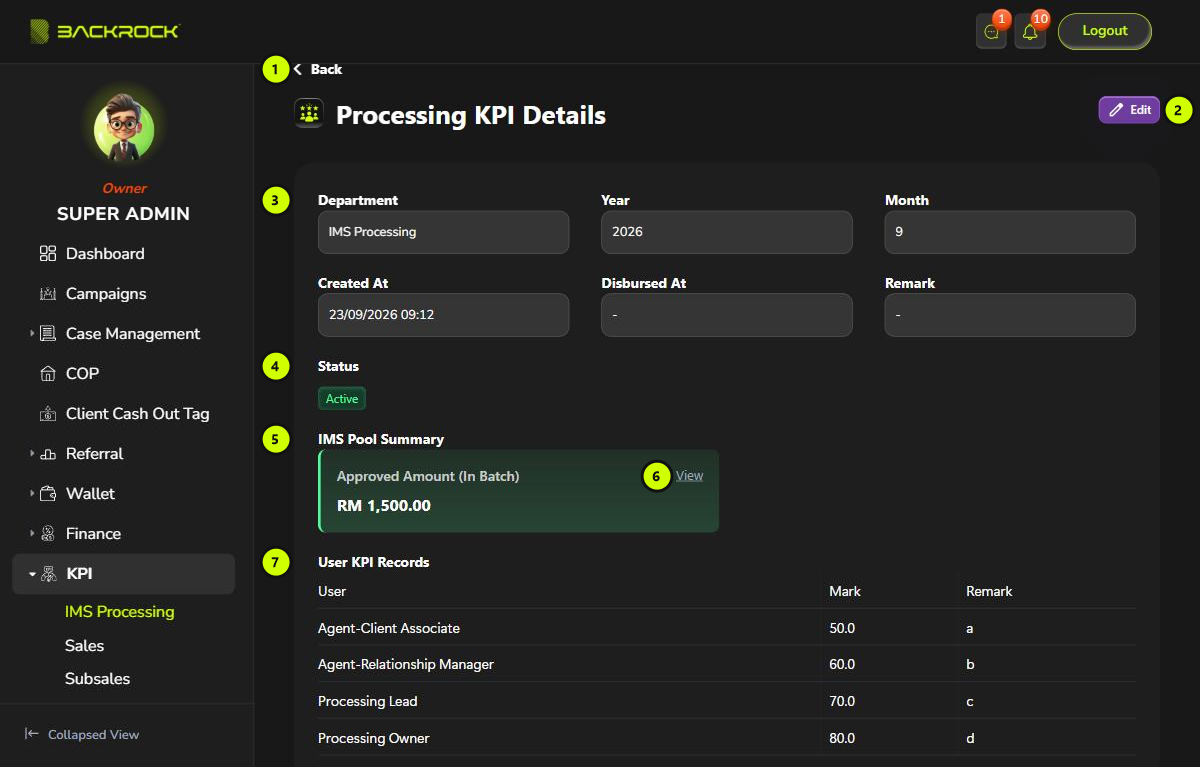The height and width of the screenshot is (767, 1200).
Task: Click the Processing KPI Details title icon
Action: (309, 114)
